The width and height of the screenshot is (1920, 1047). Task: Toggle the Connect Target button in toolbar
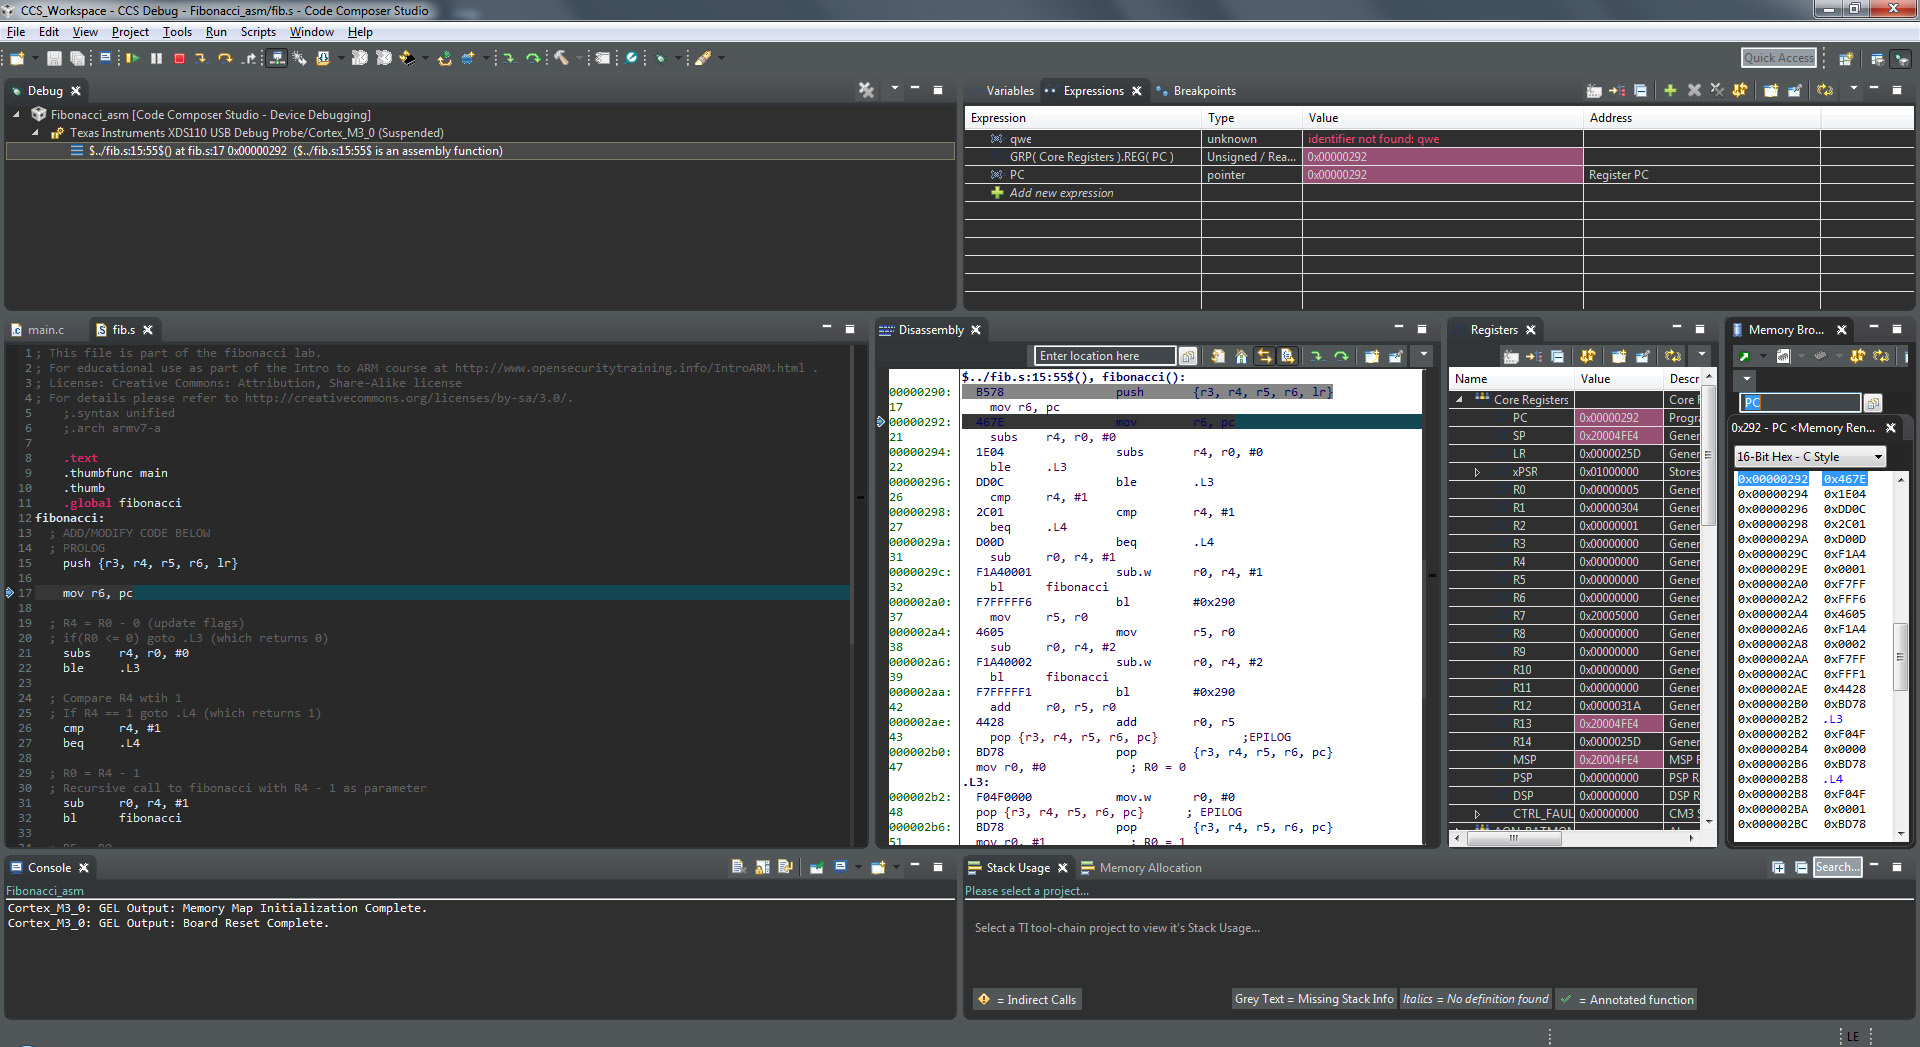coord(277,59)
